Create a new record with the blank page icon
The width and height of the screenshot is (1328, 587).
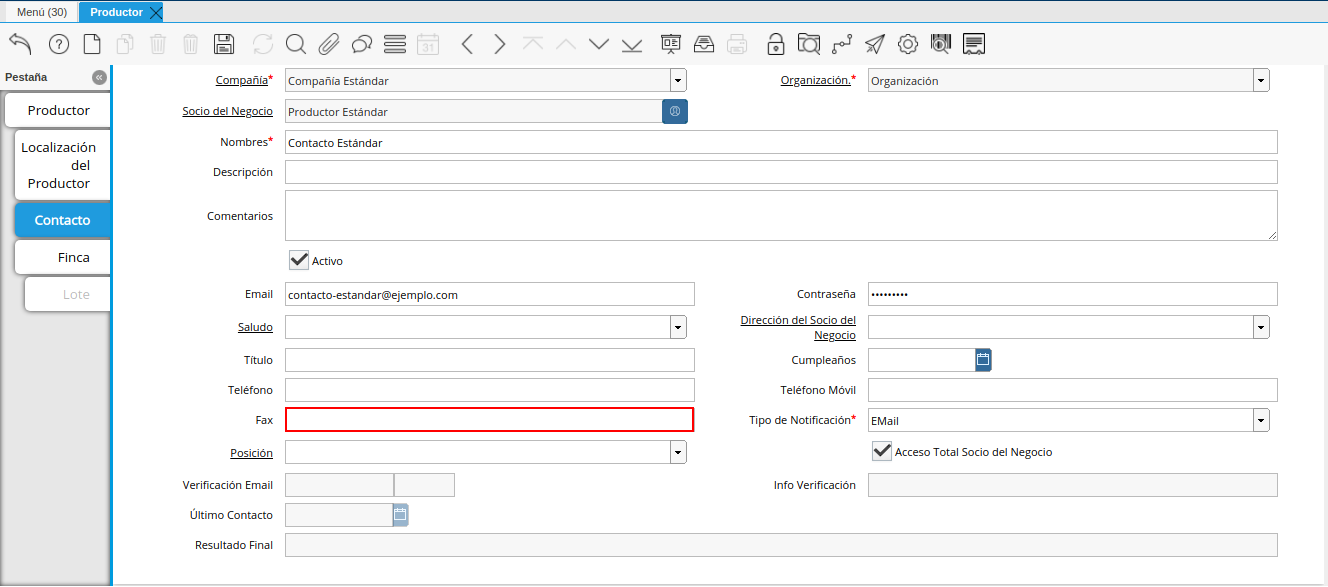[92, 44]
